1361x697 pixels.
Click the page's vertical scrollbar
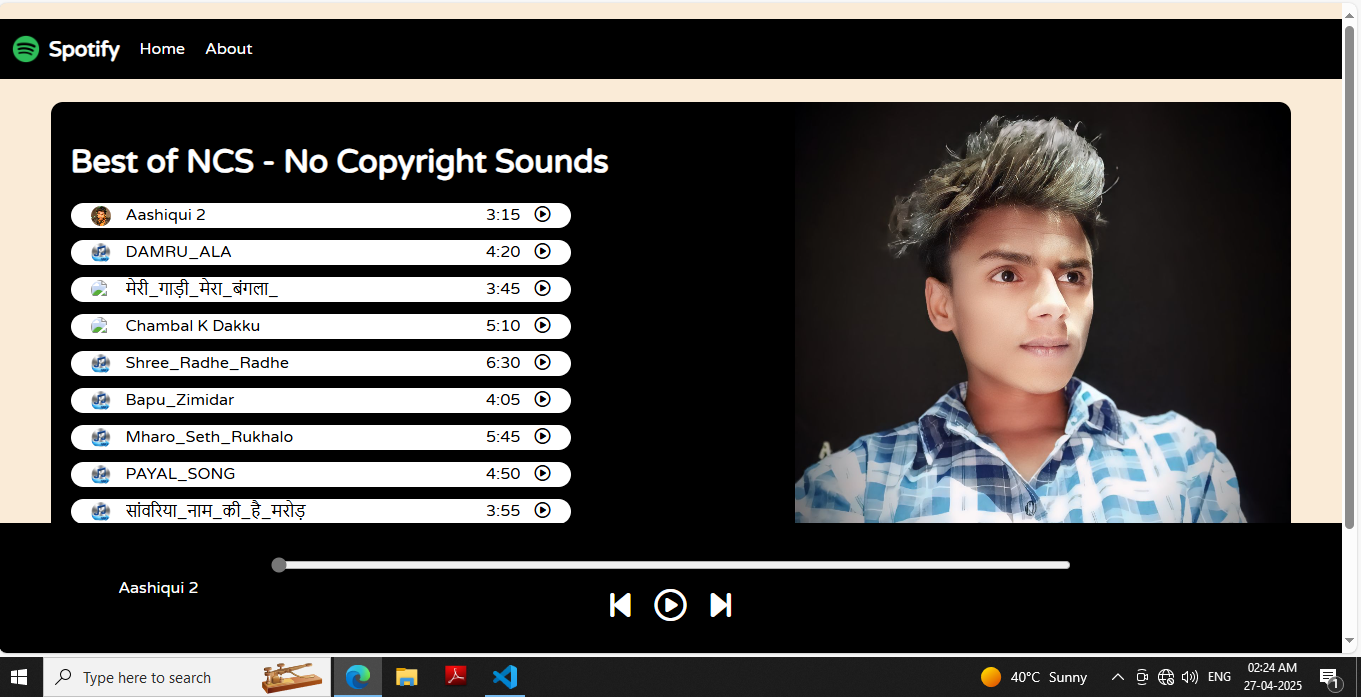pyautogui.click(x=1349, y=278)
